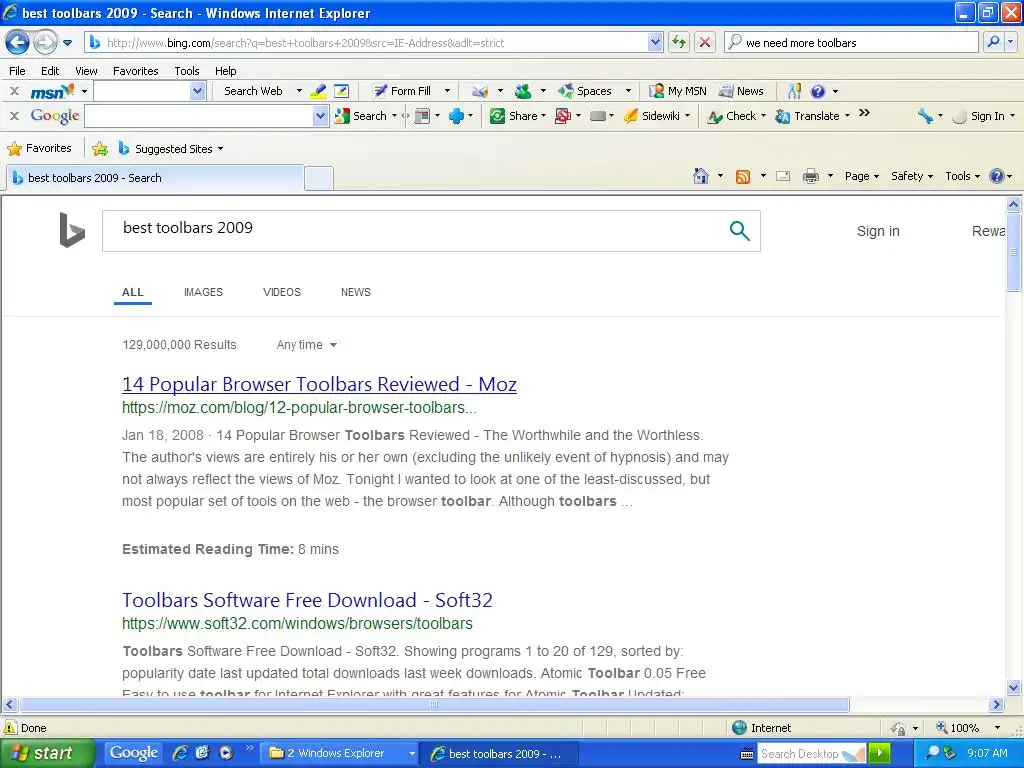Image resolution: width=1024 pixels, height=768 pixels.
Task: Open the Help menu
Action: (225, 71)
